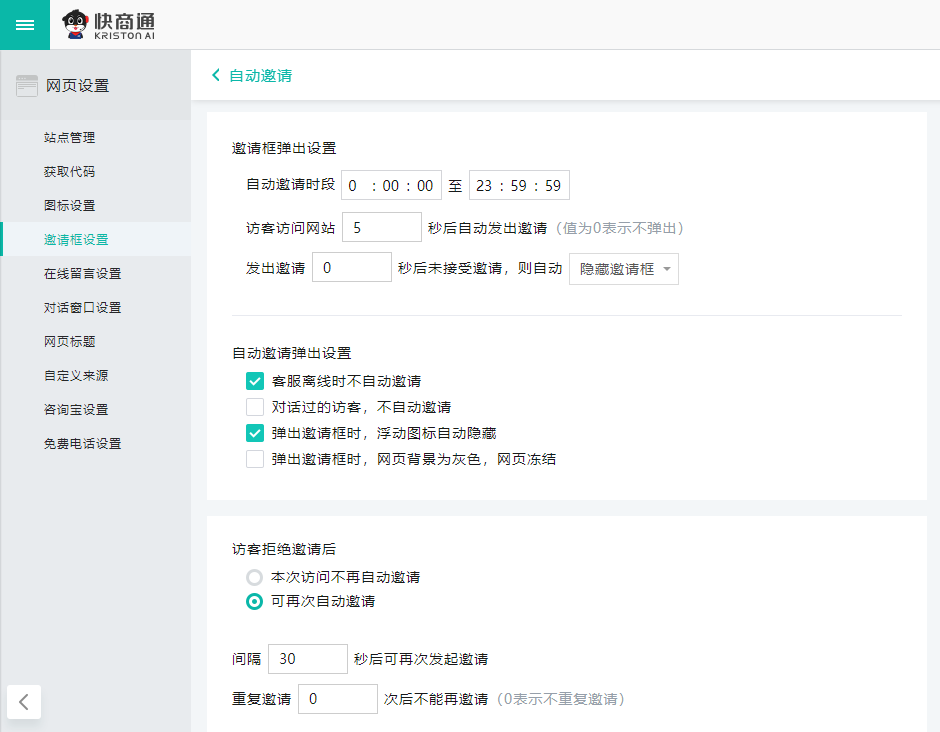Enable 网页背景为灰色，网页冻结 checkbox
Image resolution: width=940 pixels, height=732 pixels.
255,459
